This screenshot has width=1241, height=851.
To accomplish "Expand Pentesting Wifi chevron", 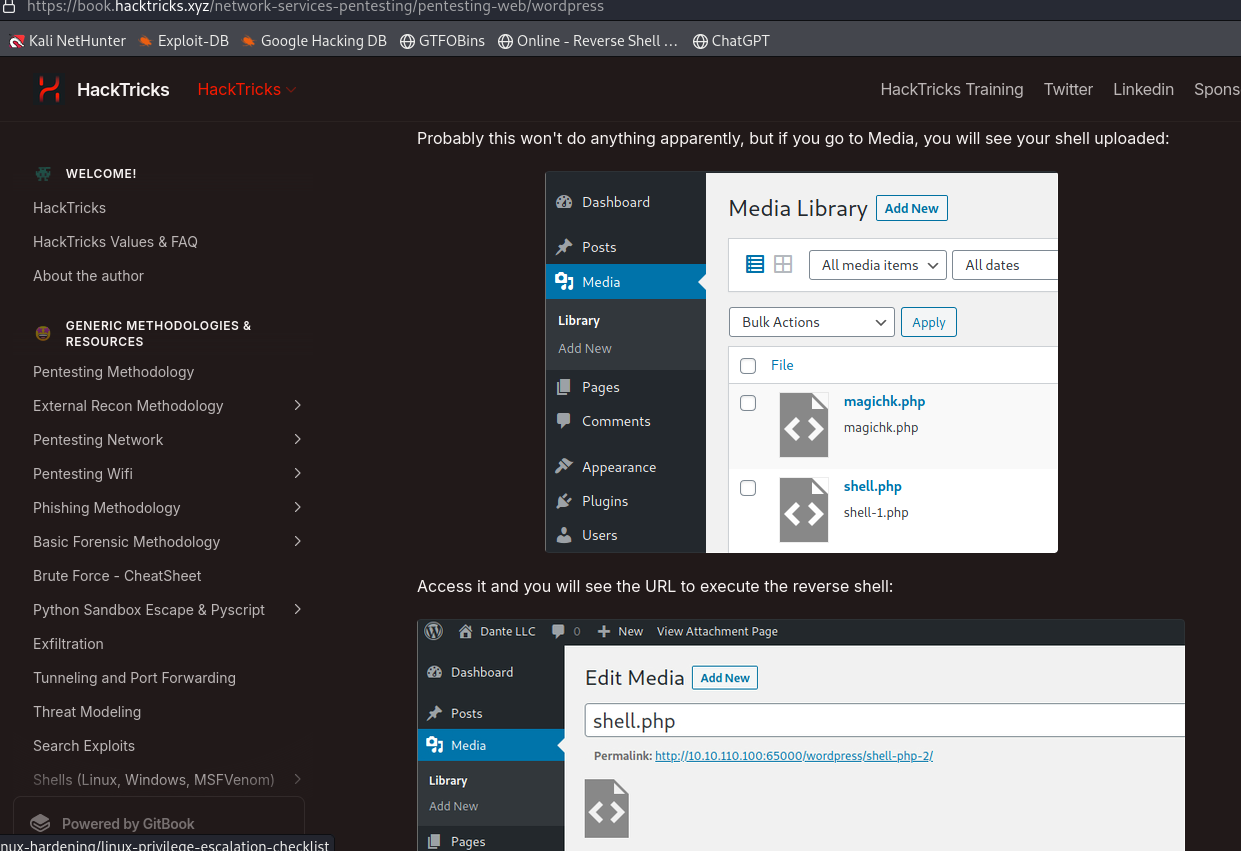I will point(298,473).
